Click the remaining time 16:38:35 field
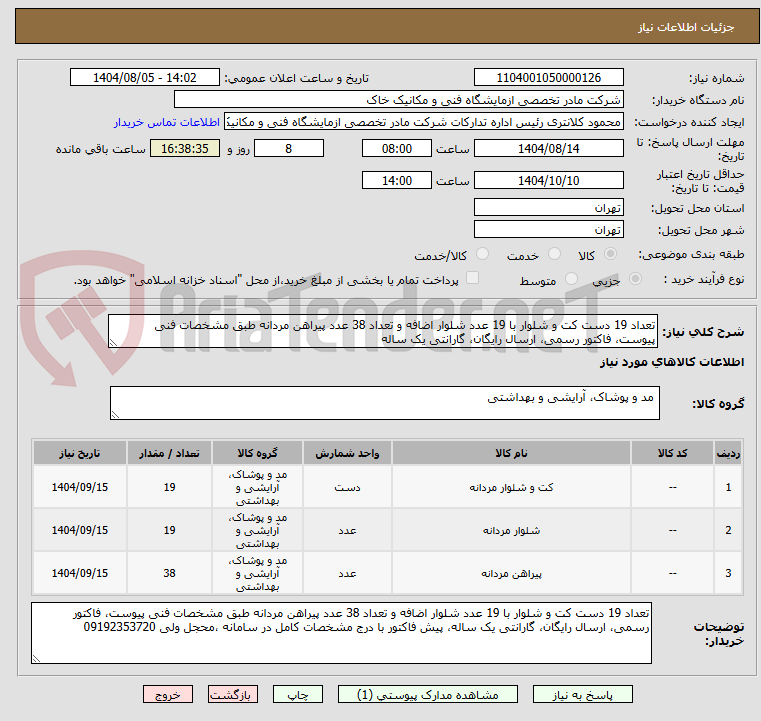Screen dimensions: 761x721 (x=183, y=148)
